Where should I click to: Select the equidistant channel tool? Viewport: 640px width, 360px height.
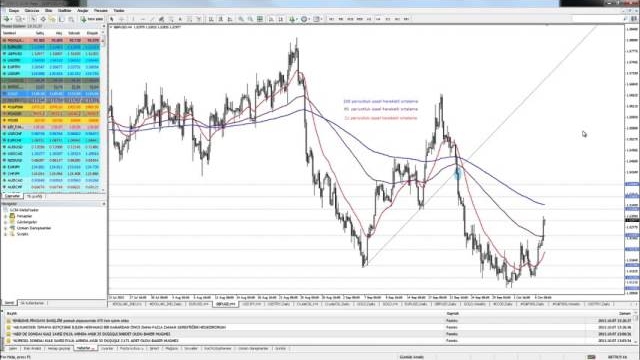click(x=162, y=19)
